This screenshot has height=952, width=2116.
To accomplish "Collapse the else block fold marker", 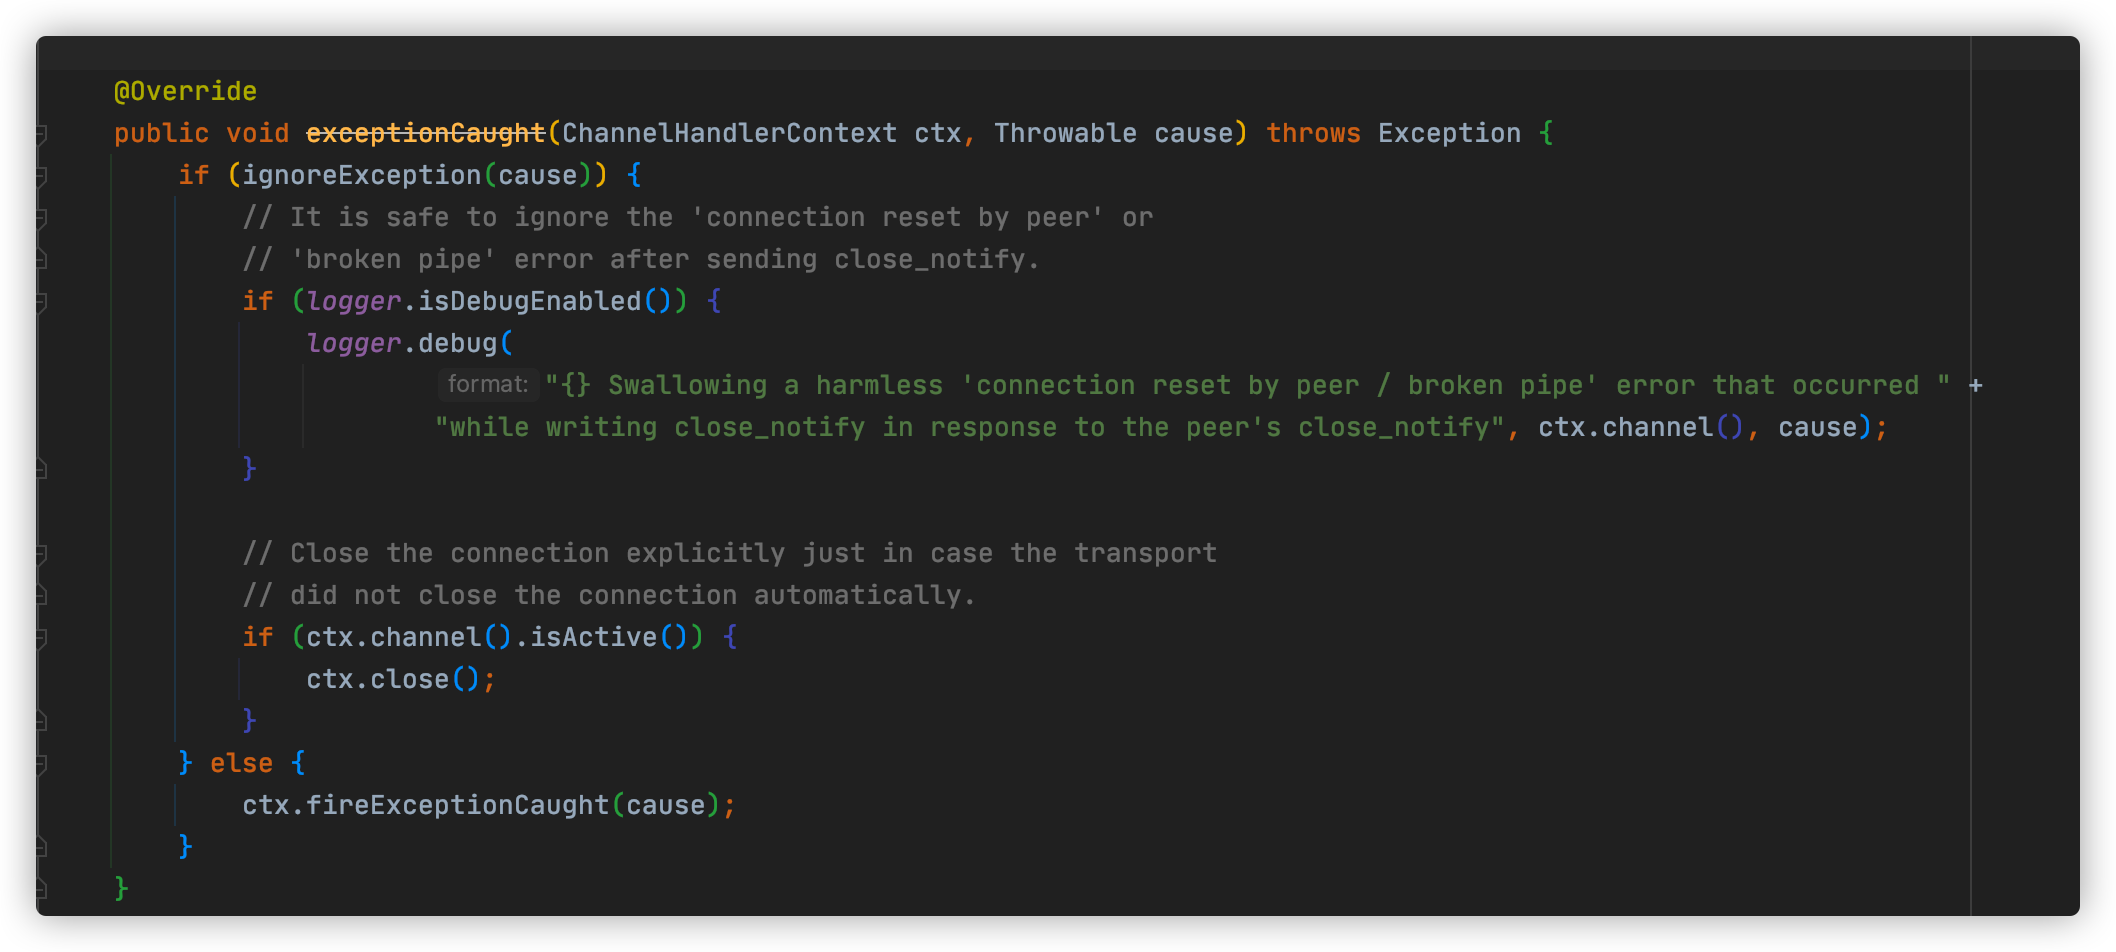I will tap(41, 763).
